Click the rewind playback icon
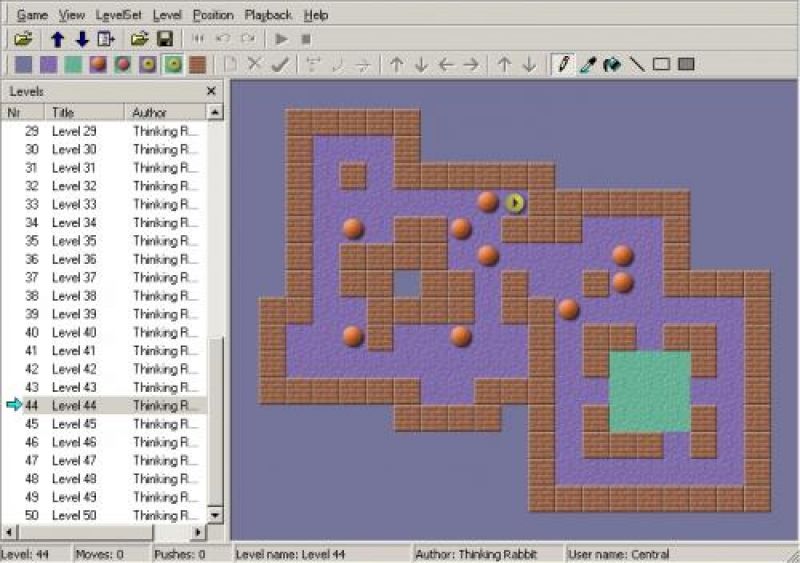 [198, 39]
